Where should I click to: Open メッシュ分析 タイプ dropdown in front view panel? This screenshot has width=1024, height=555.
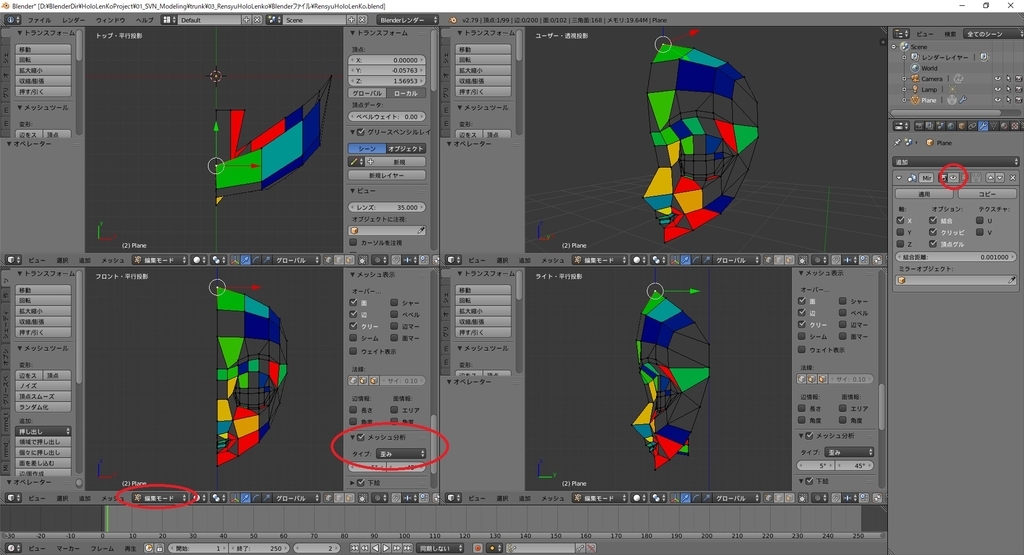click(402, 453)
